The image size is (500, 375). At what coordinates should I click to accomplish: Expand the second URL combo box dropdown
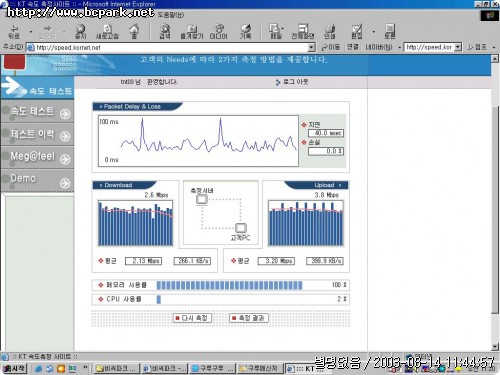coord(458,47)
